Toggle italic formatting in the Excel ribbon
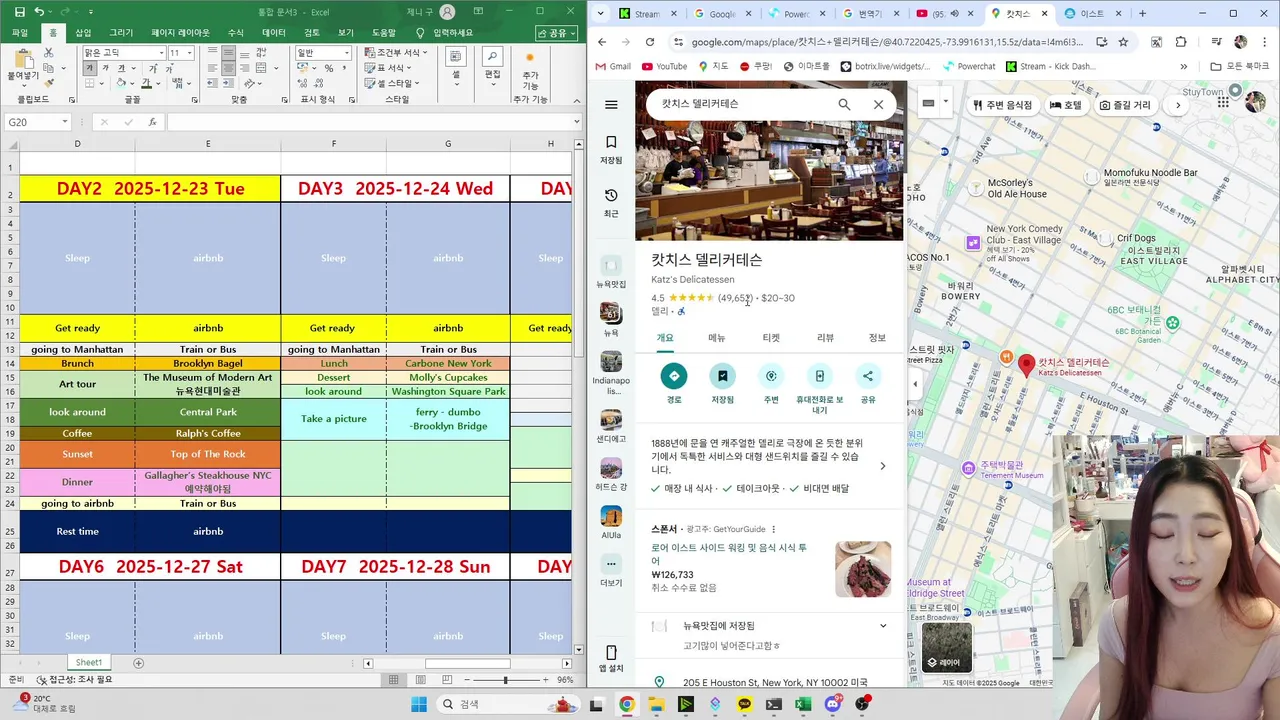This screenshot has width=1280, height=720. click(107, 68)
